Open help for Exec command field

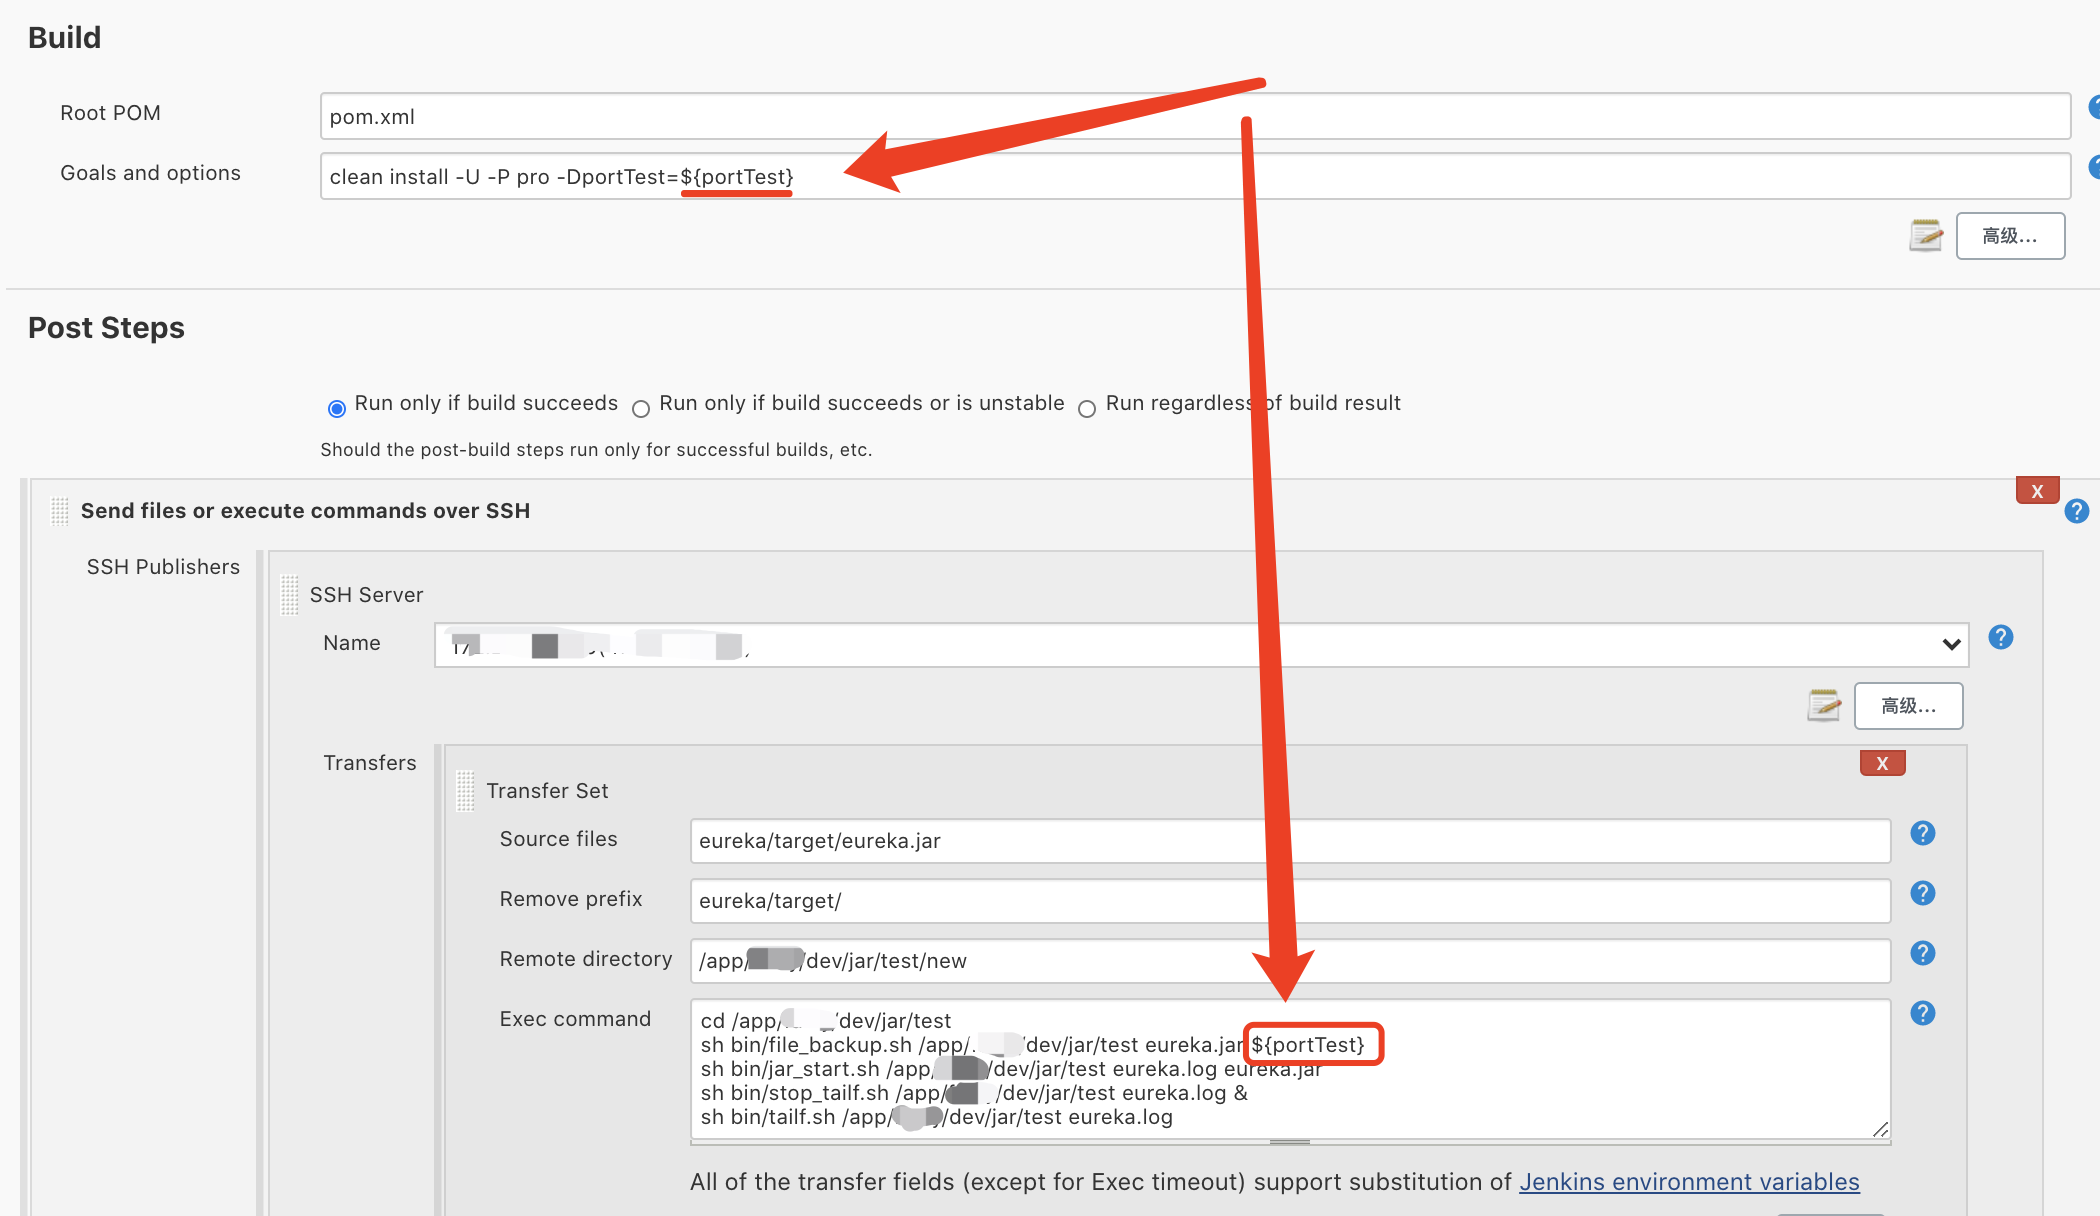(1922, 1013)
